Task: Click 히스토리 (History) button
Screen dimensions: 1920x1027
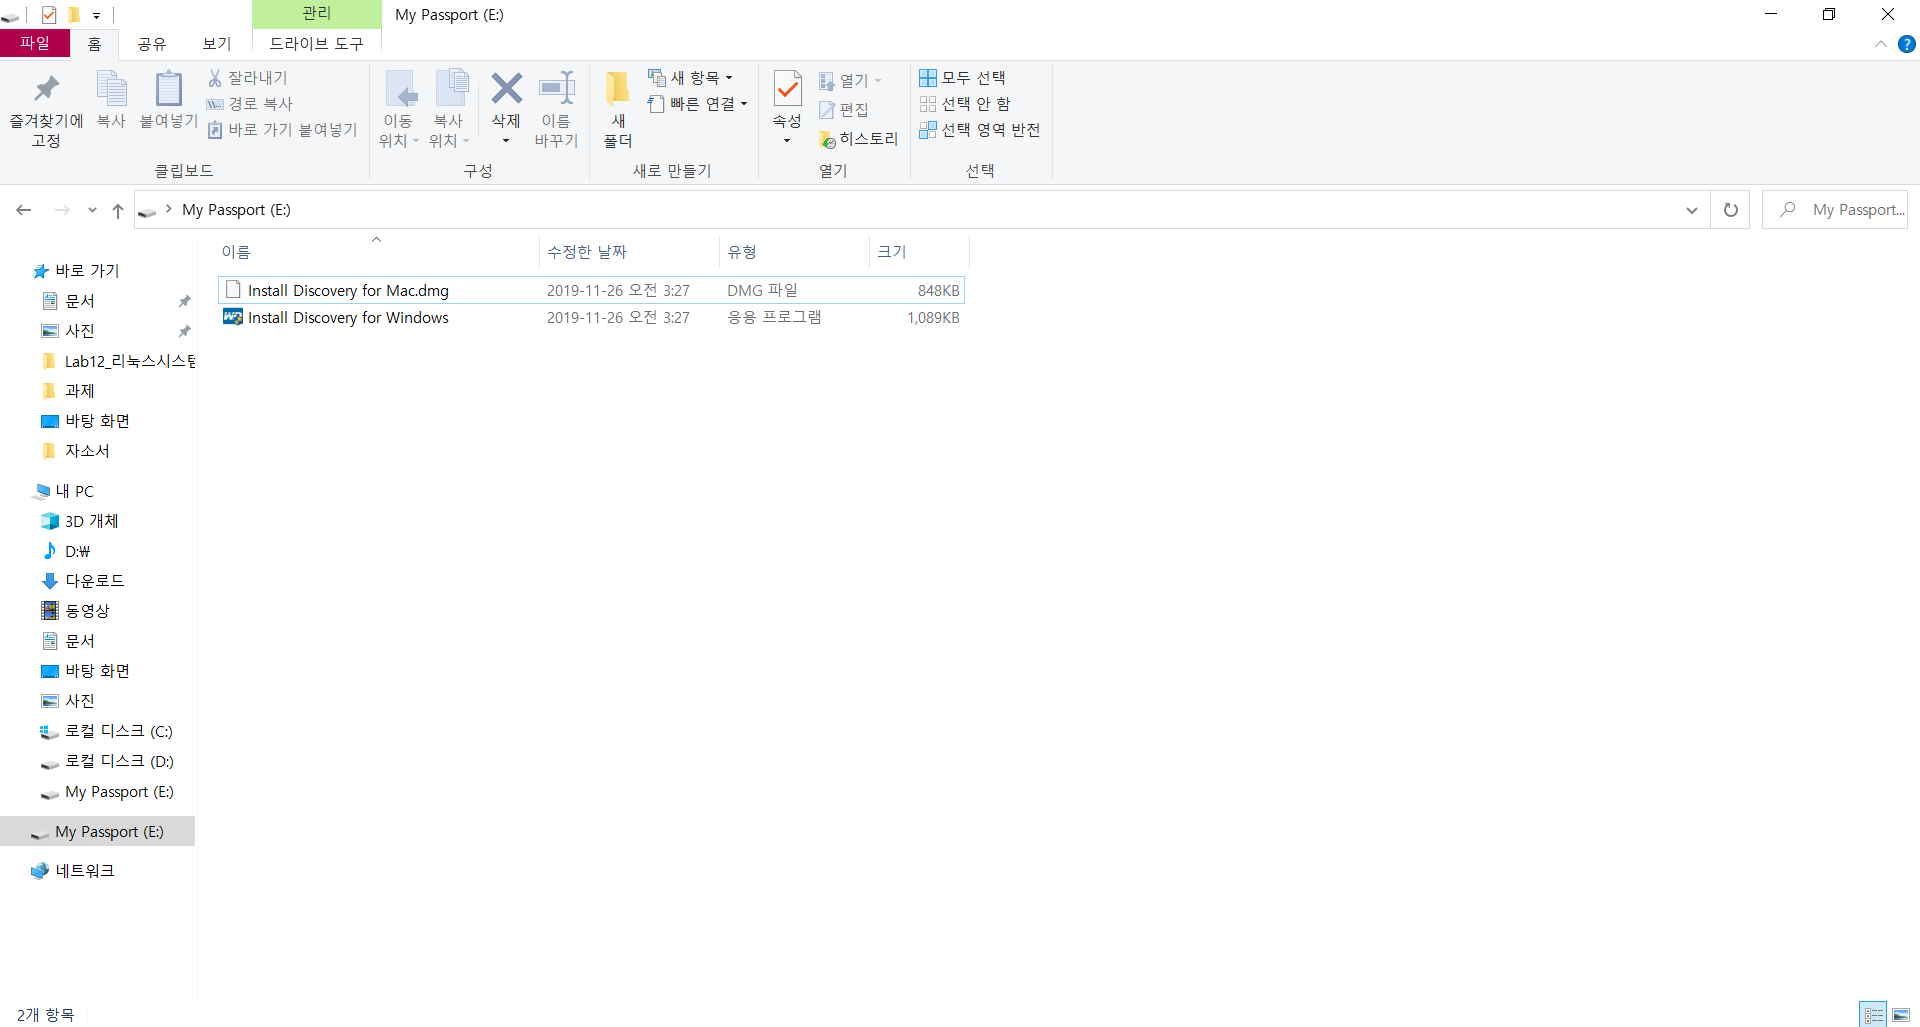Action: [858, 139]
